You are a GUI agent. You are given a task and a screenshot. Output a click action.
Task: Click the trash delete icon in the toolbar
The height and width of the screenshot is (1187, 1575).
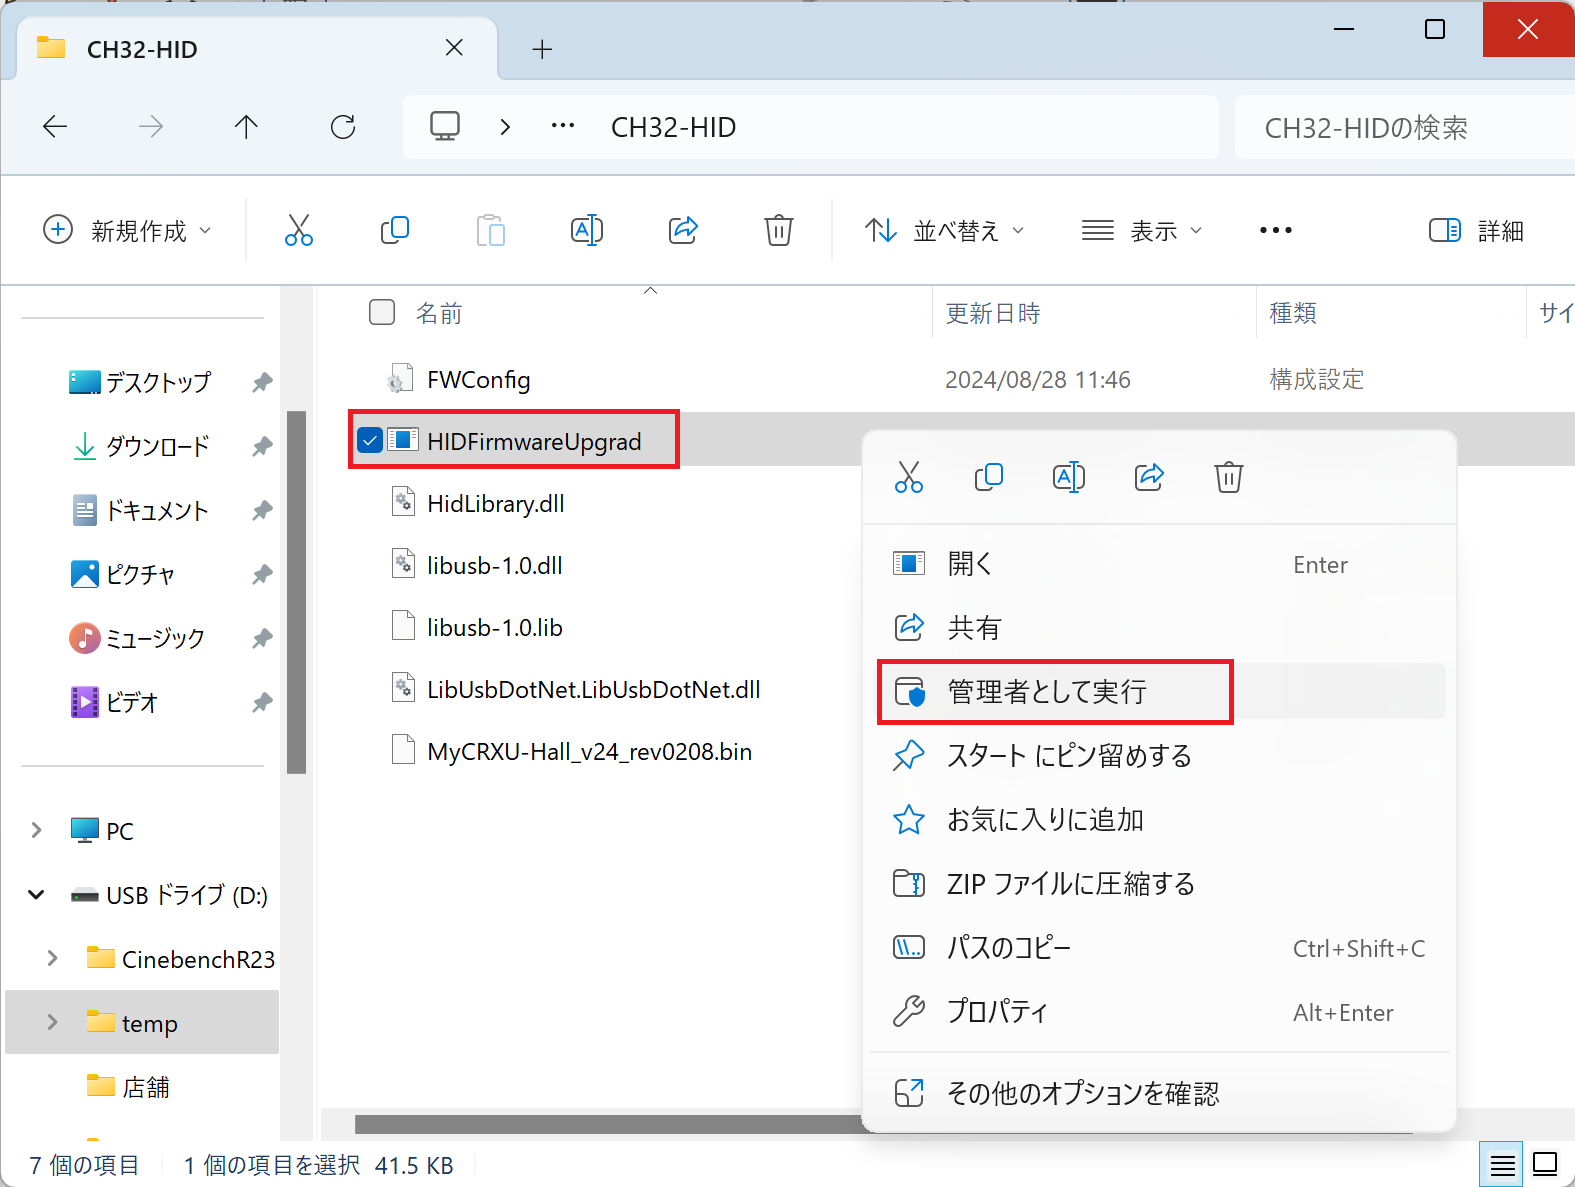pos(779,230)
